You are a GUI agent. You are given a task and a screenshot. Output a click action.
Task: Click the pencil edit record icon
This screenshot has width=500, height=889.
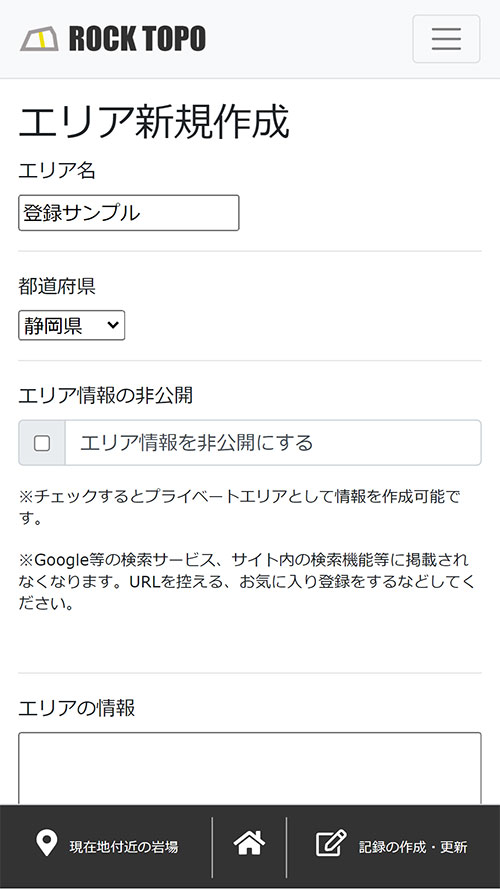(331, 843)
